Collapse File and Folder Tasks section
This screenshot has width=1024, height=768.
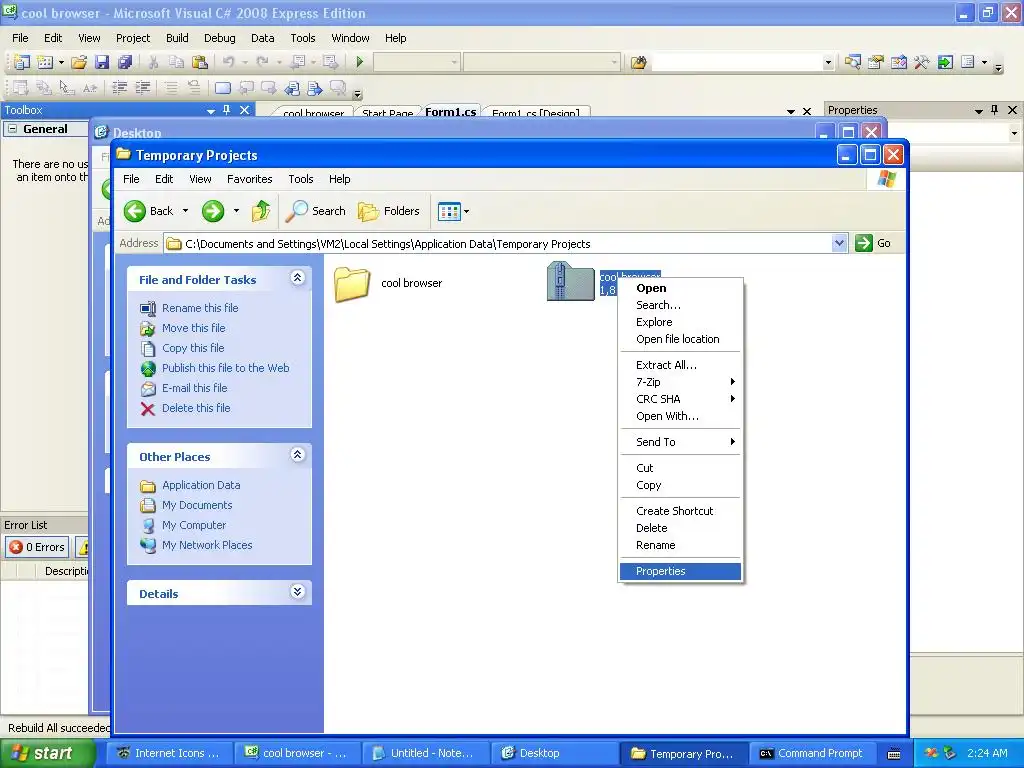click(x=297, y=278)
